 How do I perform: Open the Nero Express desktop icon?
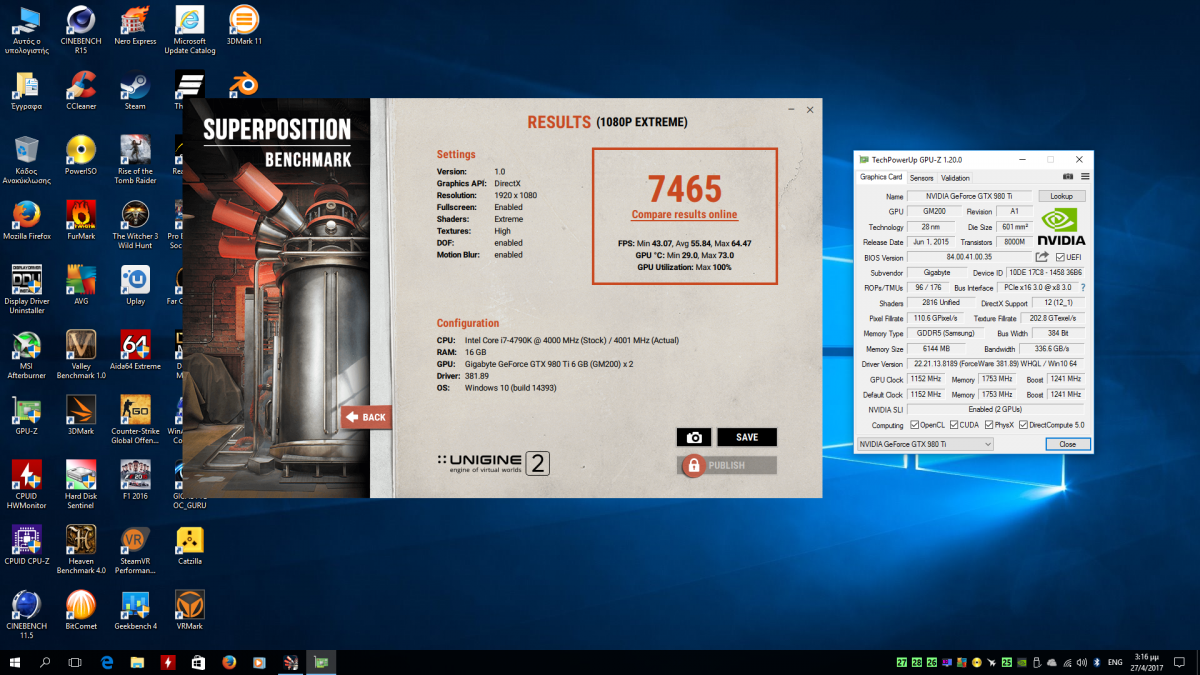coord(135,27)
